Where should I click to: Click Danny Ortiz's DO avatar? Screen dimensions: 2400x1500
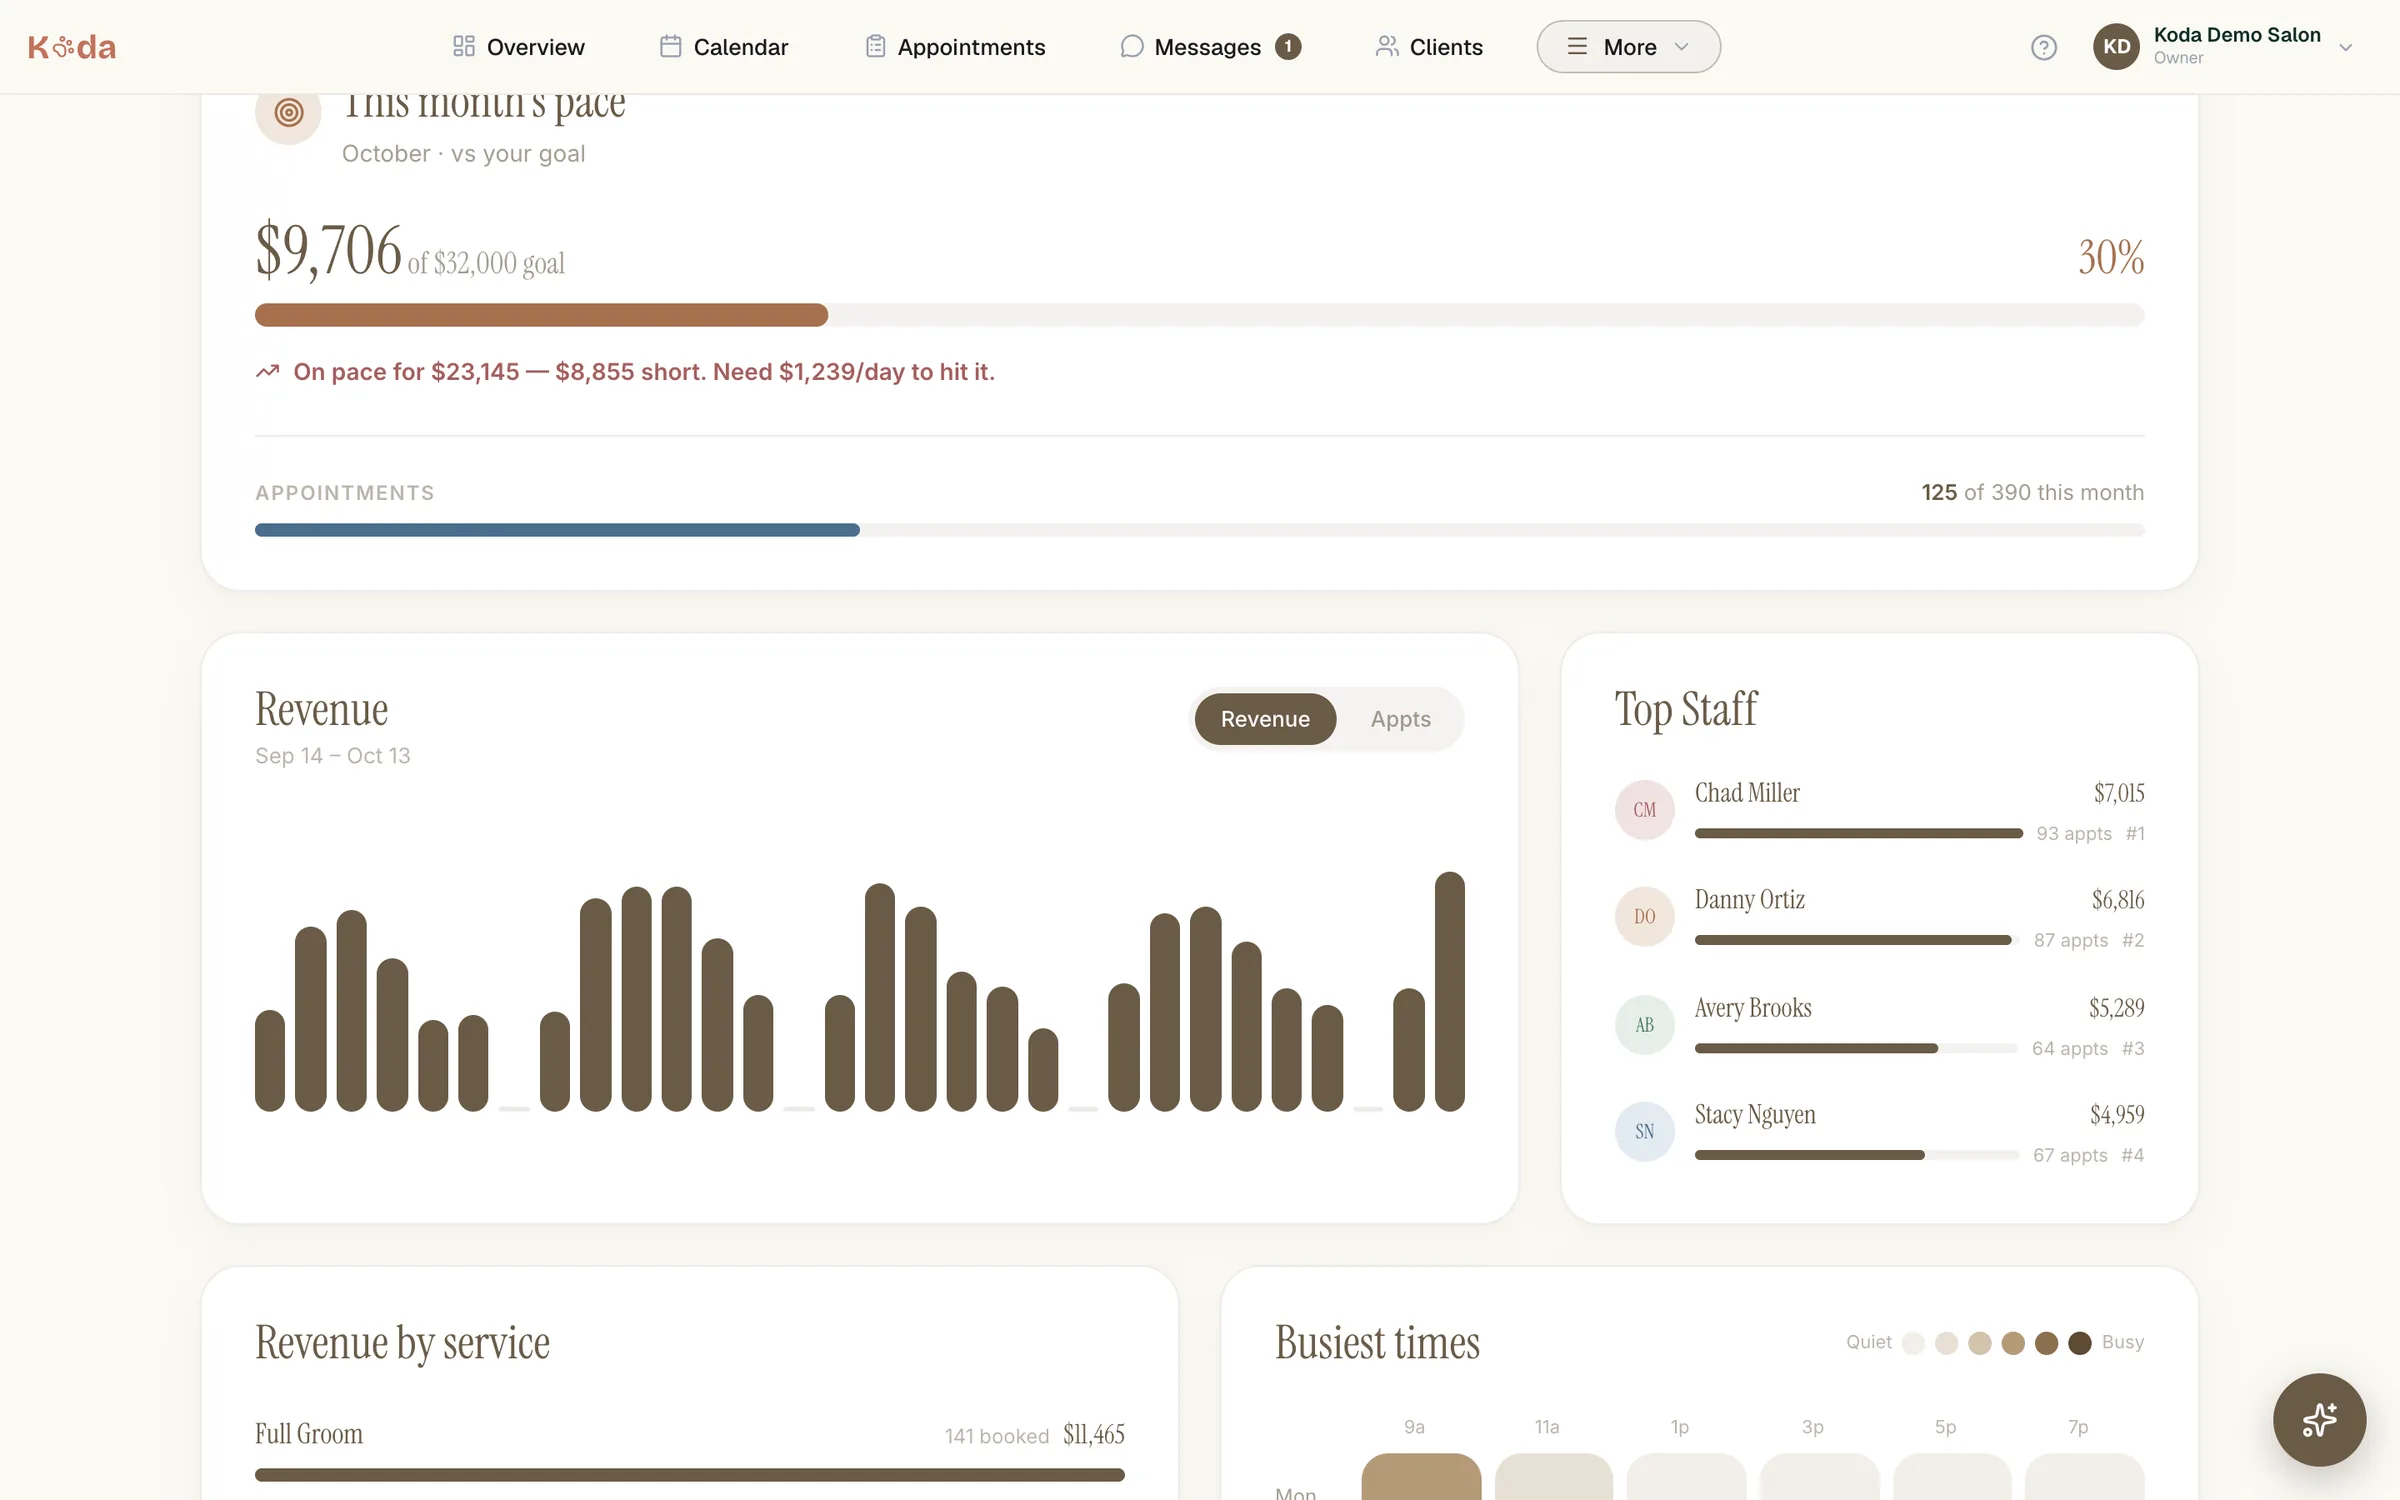coord(1644,916)
